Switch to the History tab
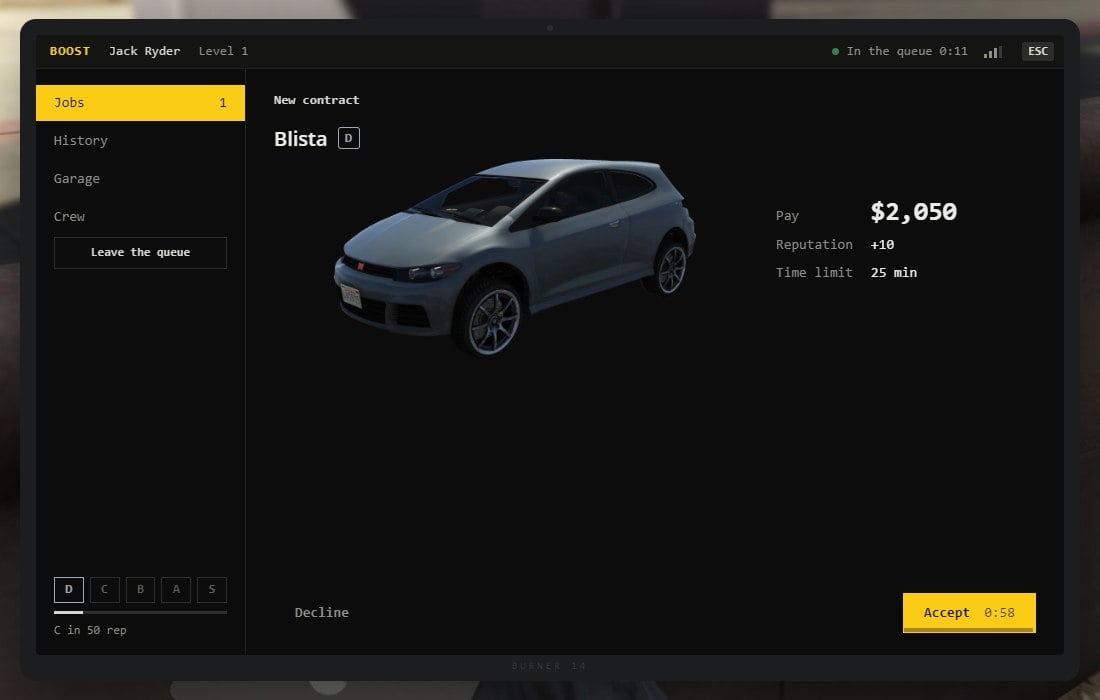Screen dimensions: 1100x700 (140, 140)
